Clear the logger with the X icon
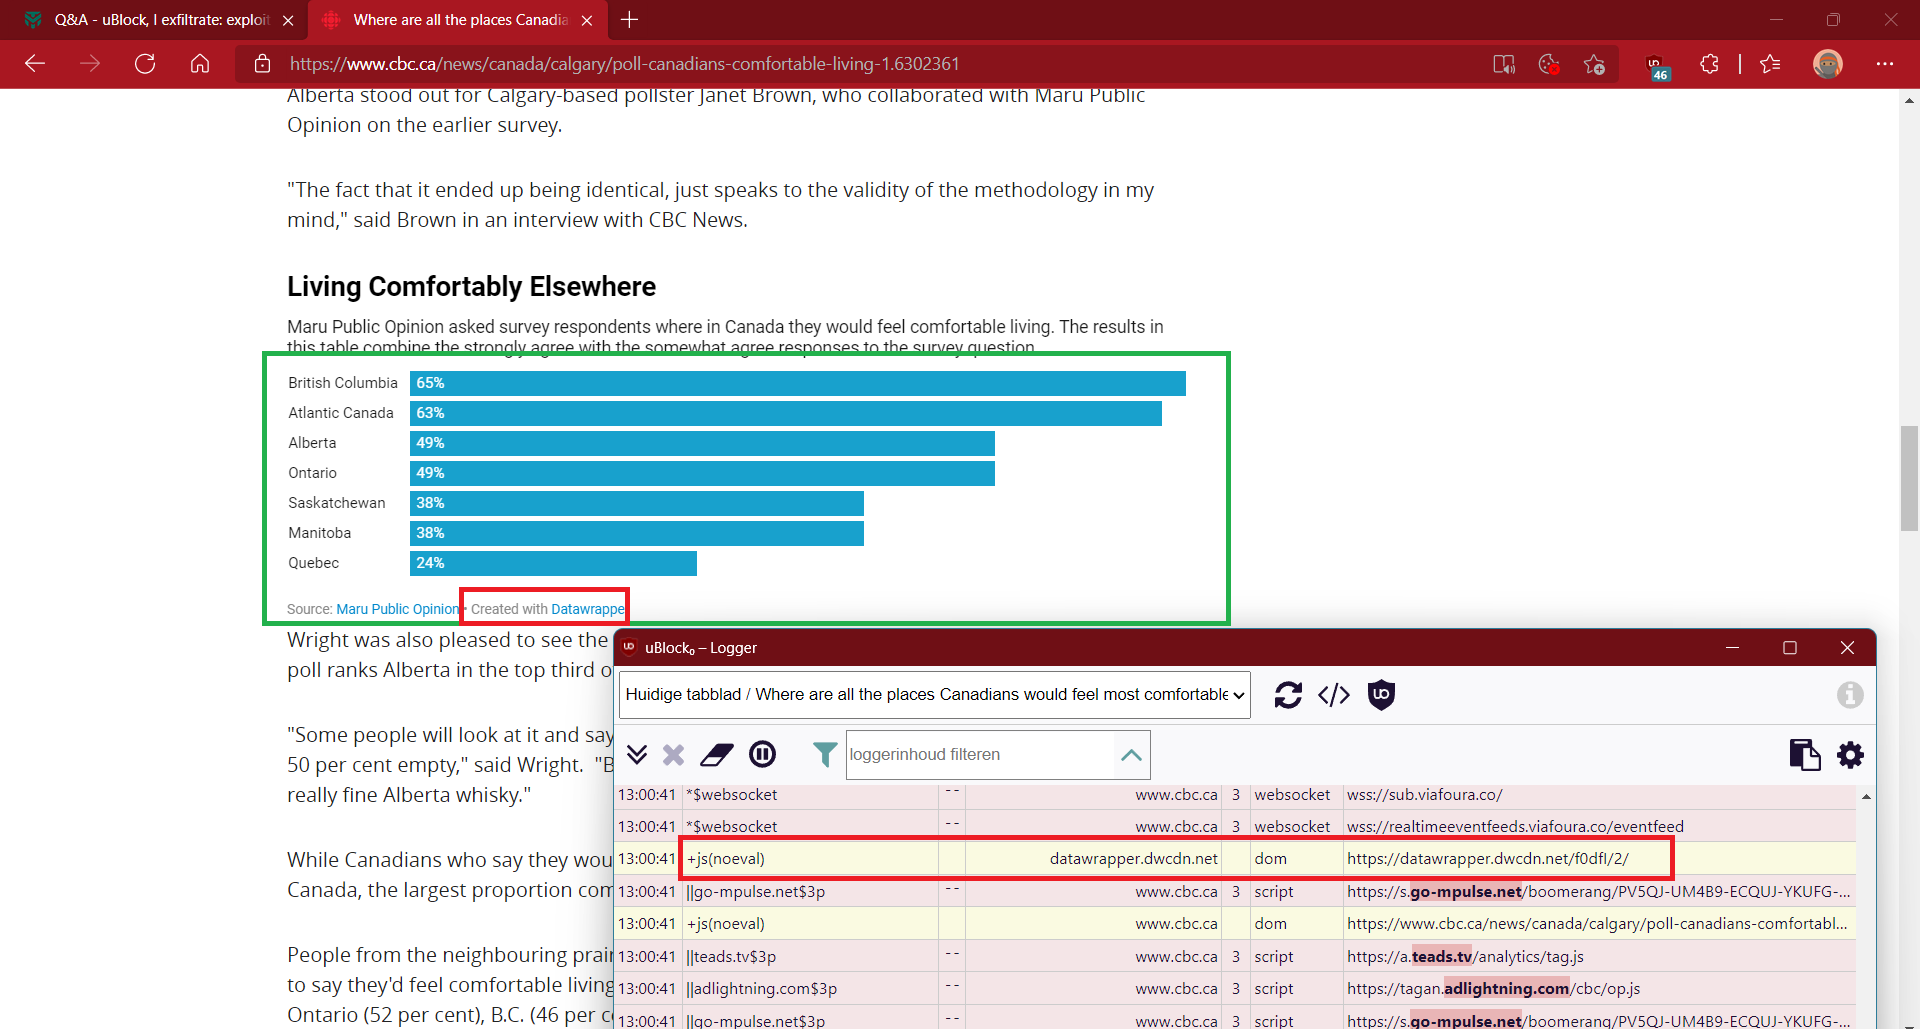The image size is (1920, 1029). pos(674,754)
